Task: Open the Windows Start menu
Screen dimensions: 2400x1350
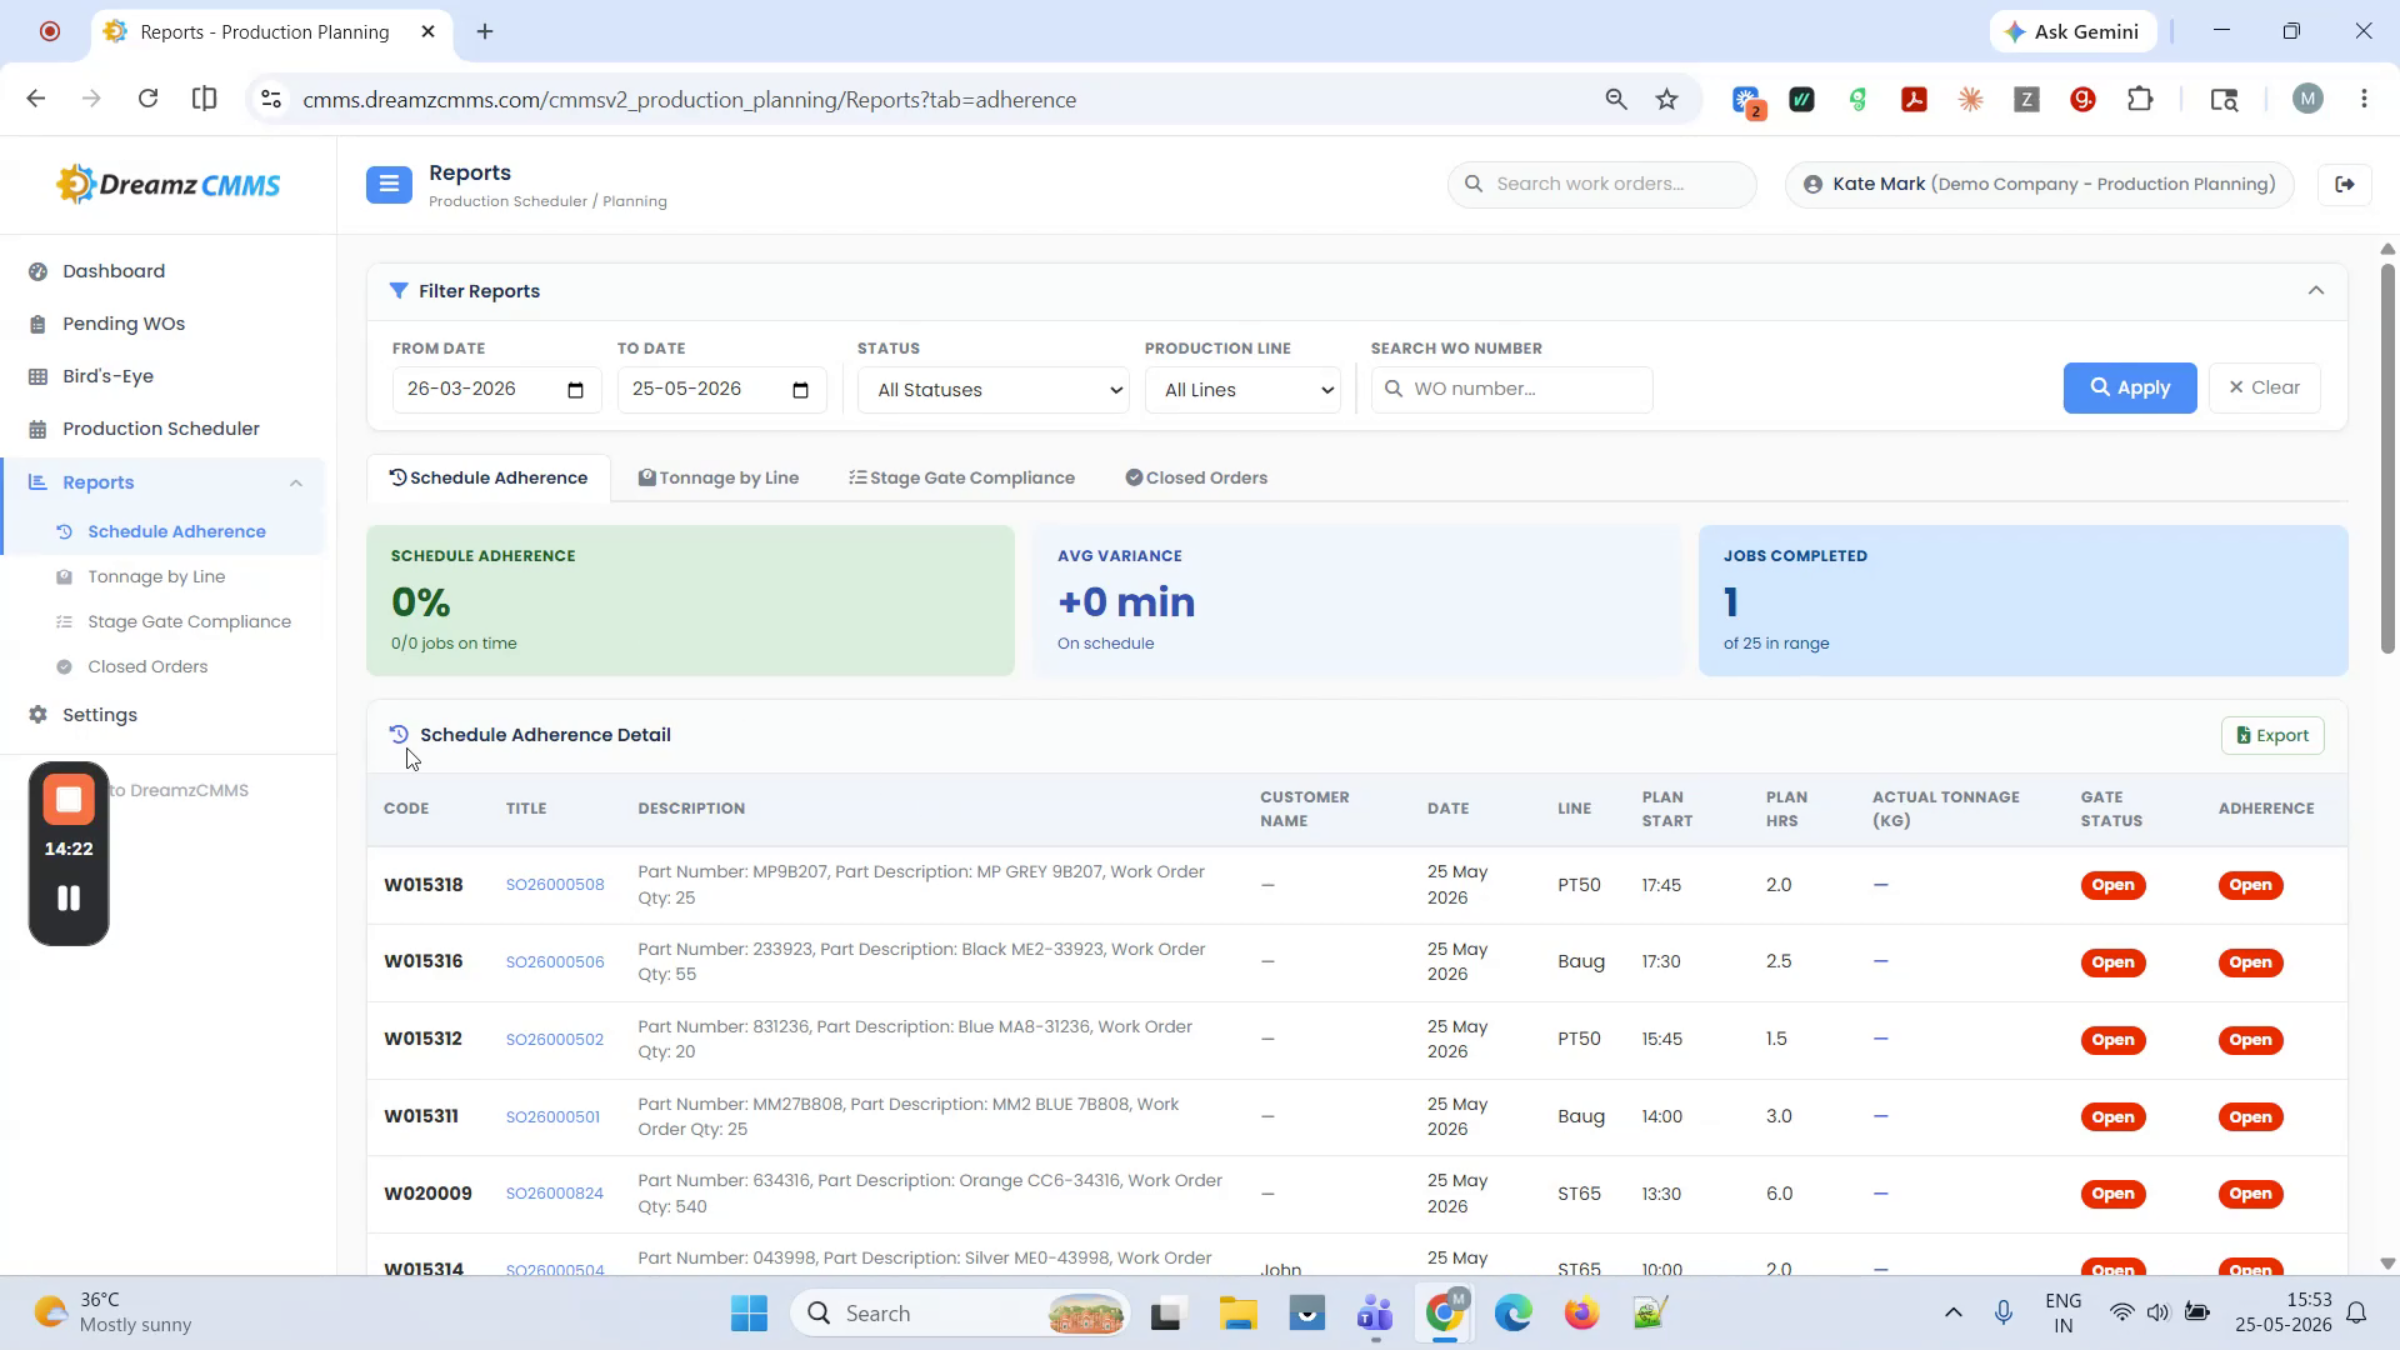Action: click(749, 1313)
